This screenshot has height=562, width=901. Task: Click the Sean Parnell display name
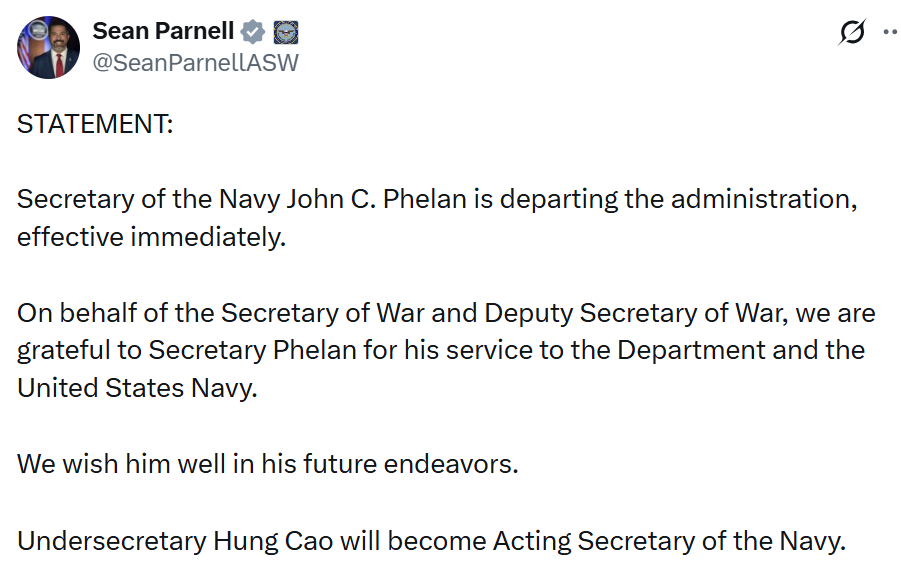coord(163,31)
